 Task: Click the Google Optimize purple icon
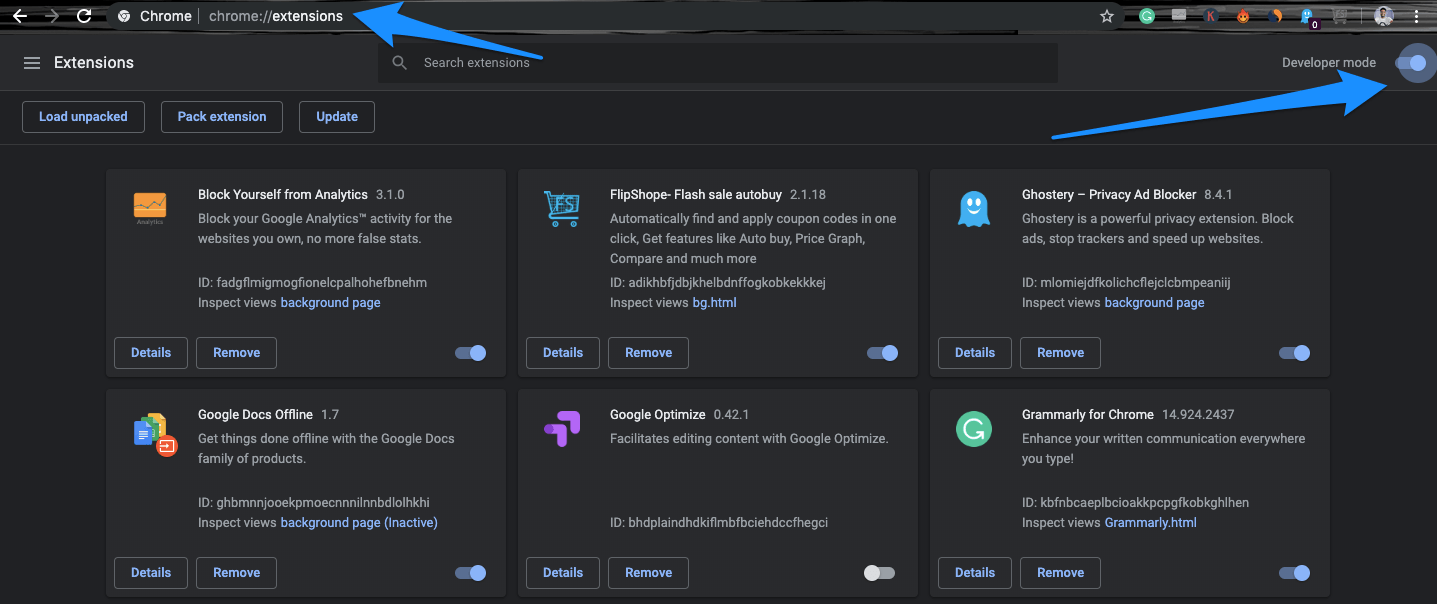[562, 429]
